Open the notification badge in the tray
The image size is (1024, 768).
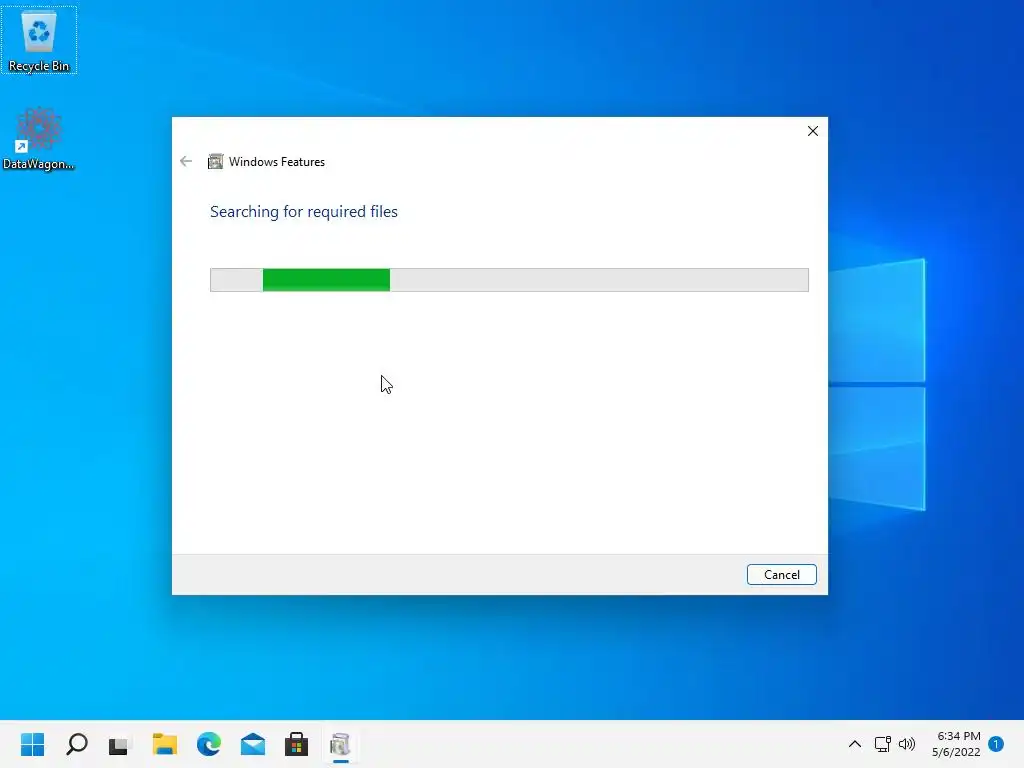coord(996,744)
